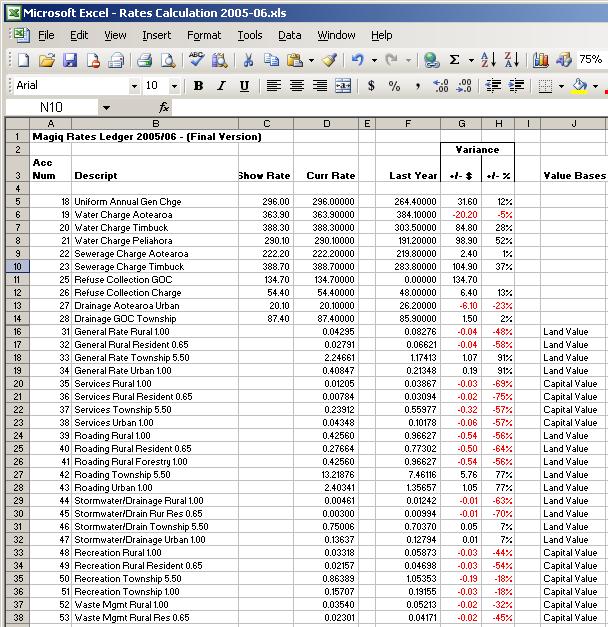Image resolution: width=608 pixels, height=627 pixels.
Task: Click the E-mail icon beside Print
Action: [116, 61]
